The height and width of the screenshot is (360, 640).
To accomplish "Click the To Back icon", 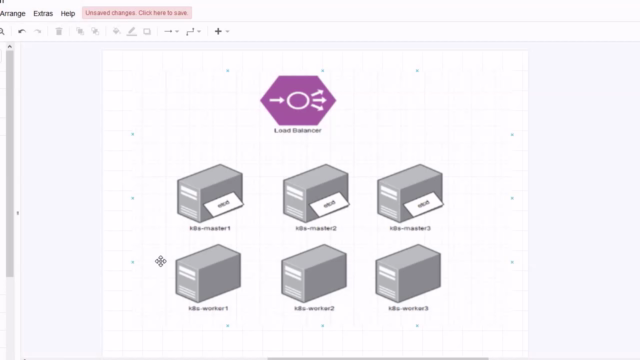I will click(95, 31).
